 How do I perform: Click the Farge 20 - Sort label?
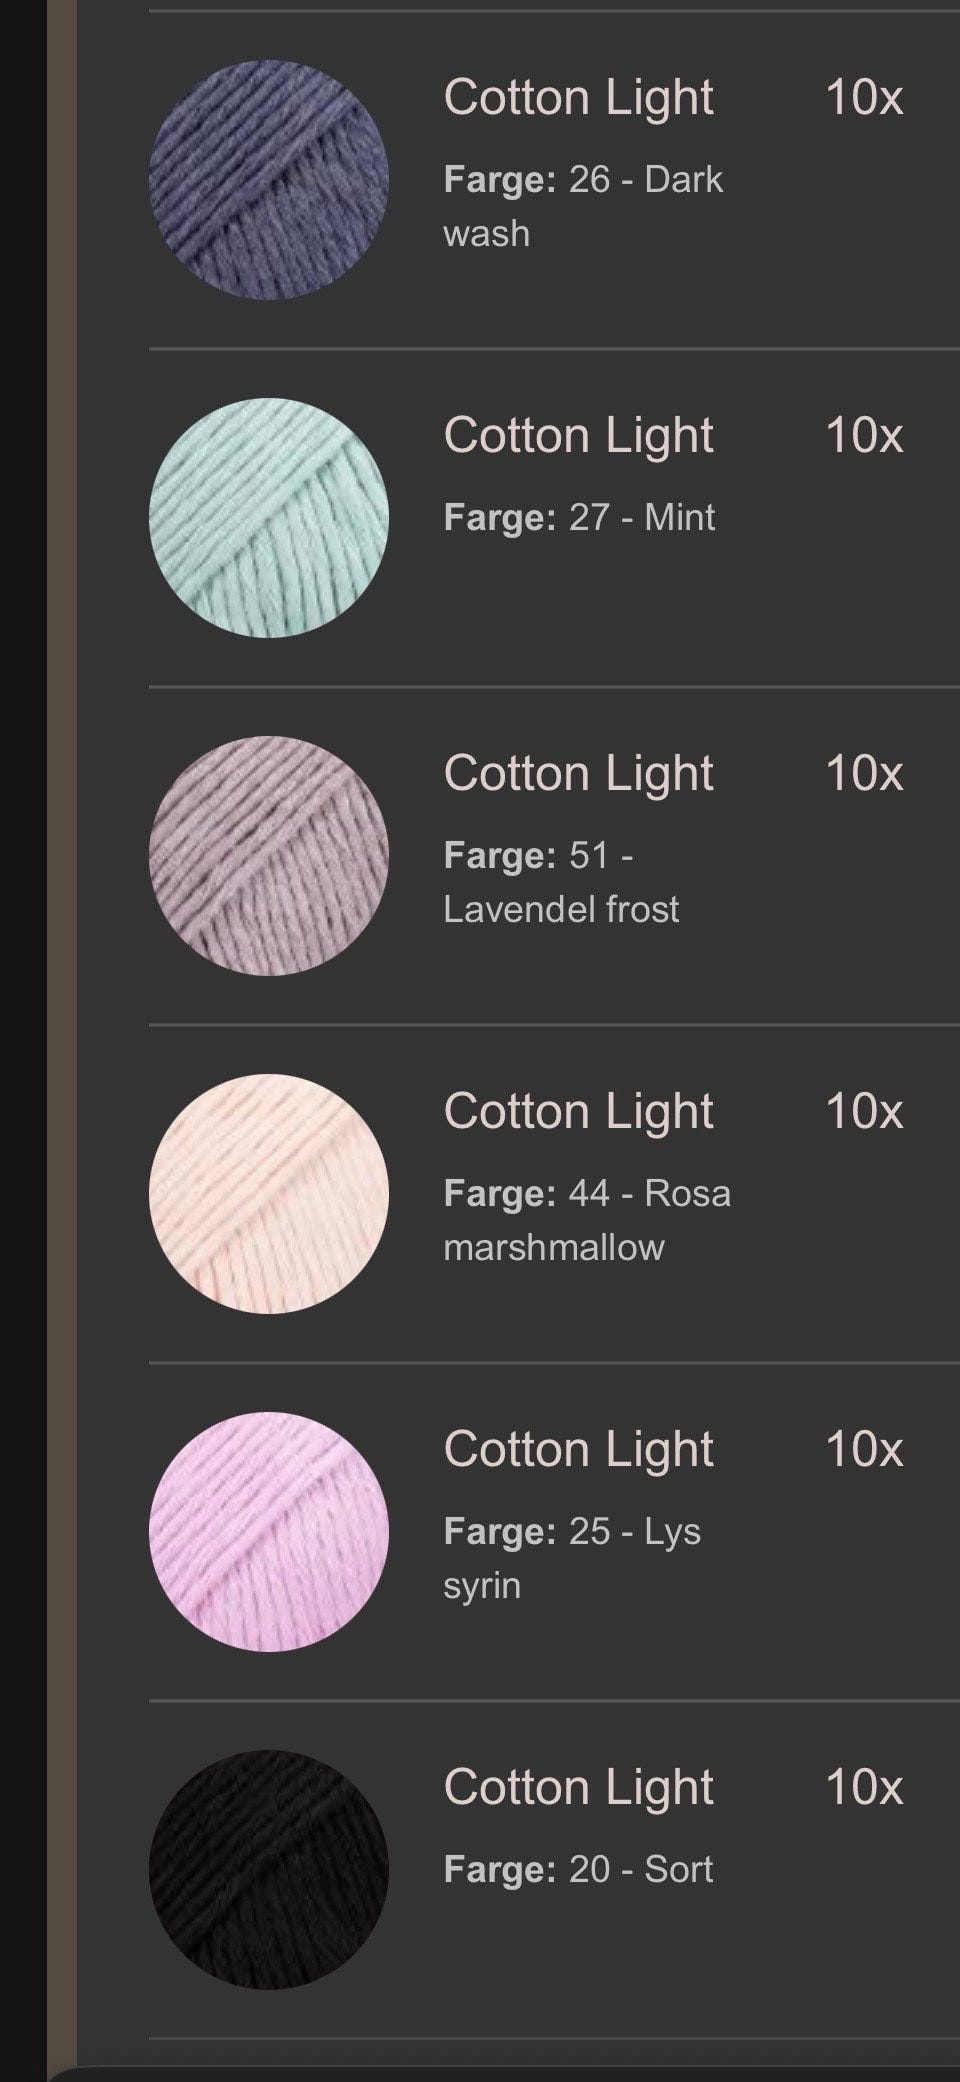[578, 1870]
